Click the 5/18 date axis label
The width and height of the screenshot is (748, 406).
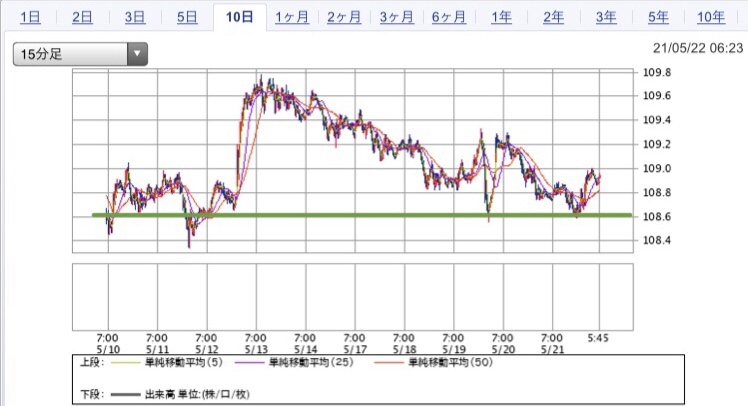click(x=404, y=349)
